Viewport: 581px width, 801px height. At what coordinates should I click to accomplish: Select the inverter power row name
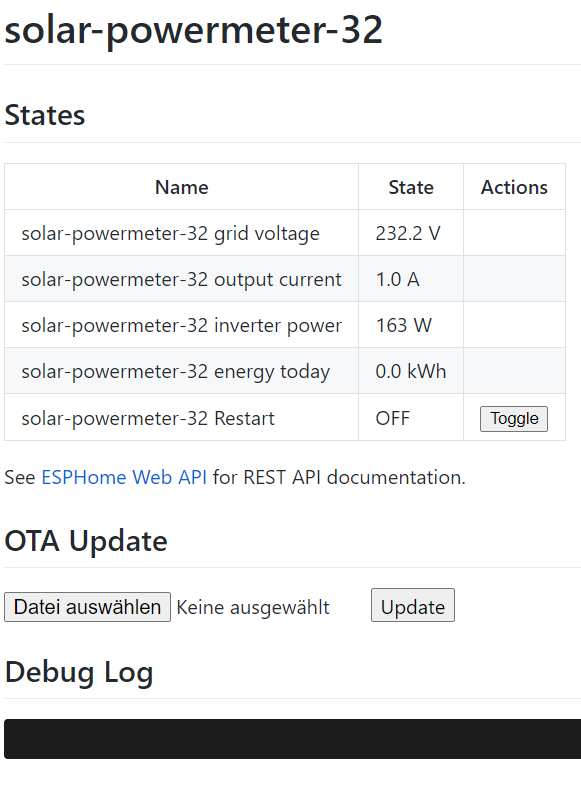point(181,325)
